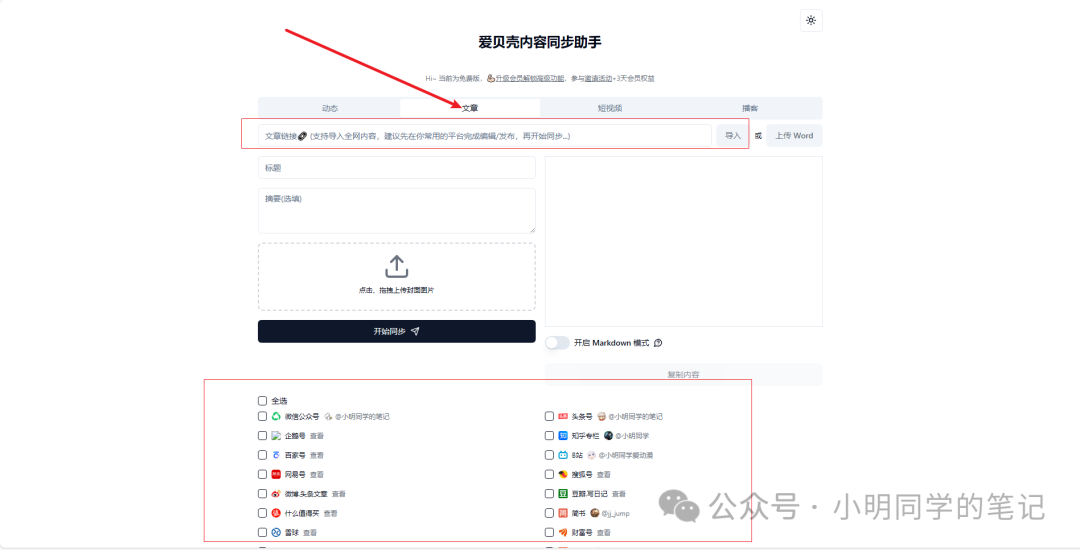
Task: Check the 网易号 checkbox
Action: click(262, 474)
